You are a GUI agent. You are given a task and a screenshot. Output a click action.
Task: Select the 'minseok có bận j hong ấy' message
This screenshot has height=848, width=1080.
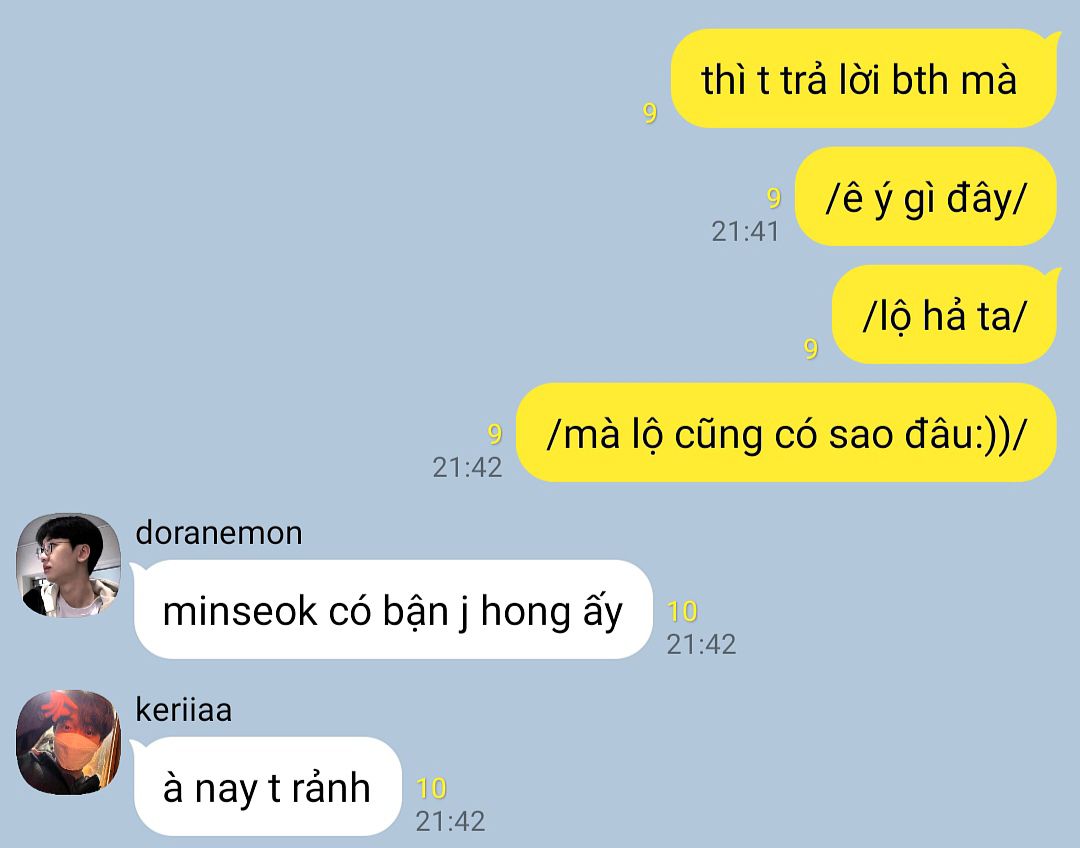[393, 610]
